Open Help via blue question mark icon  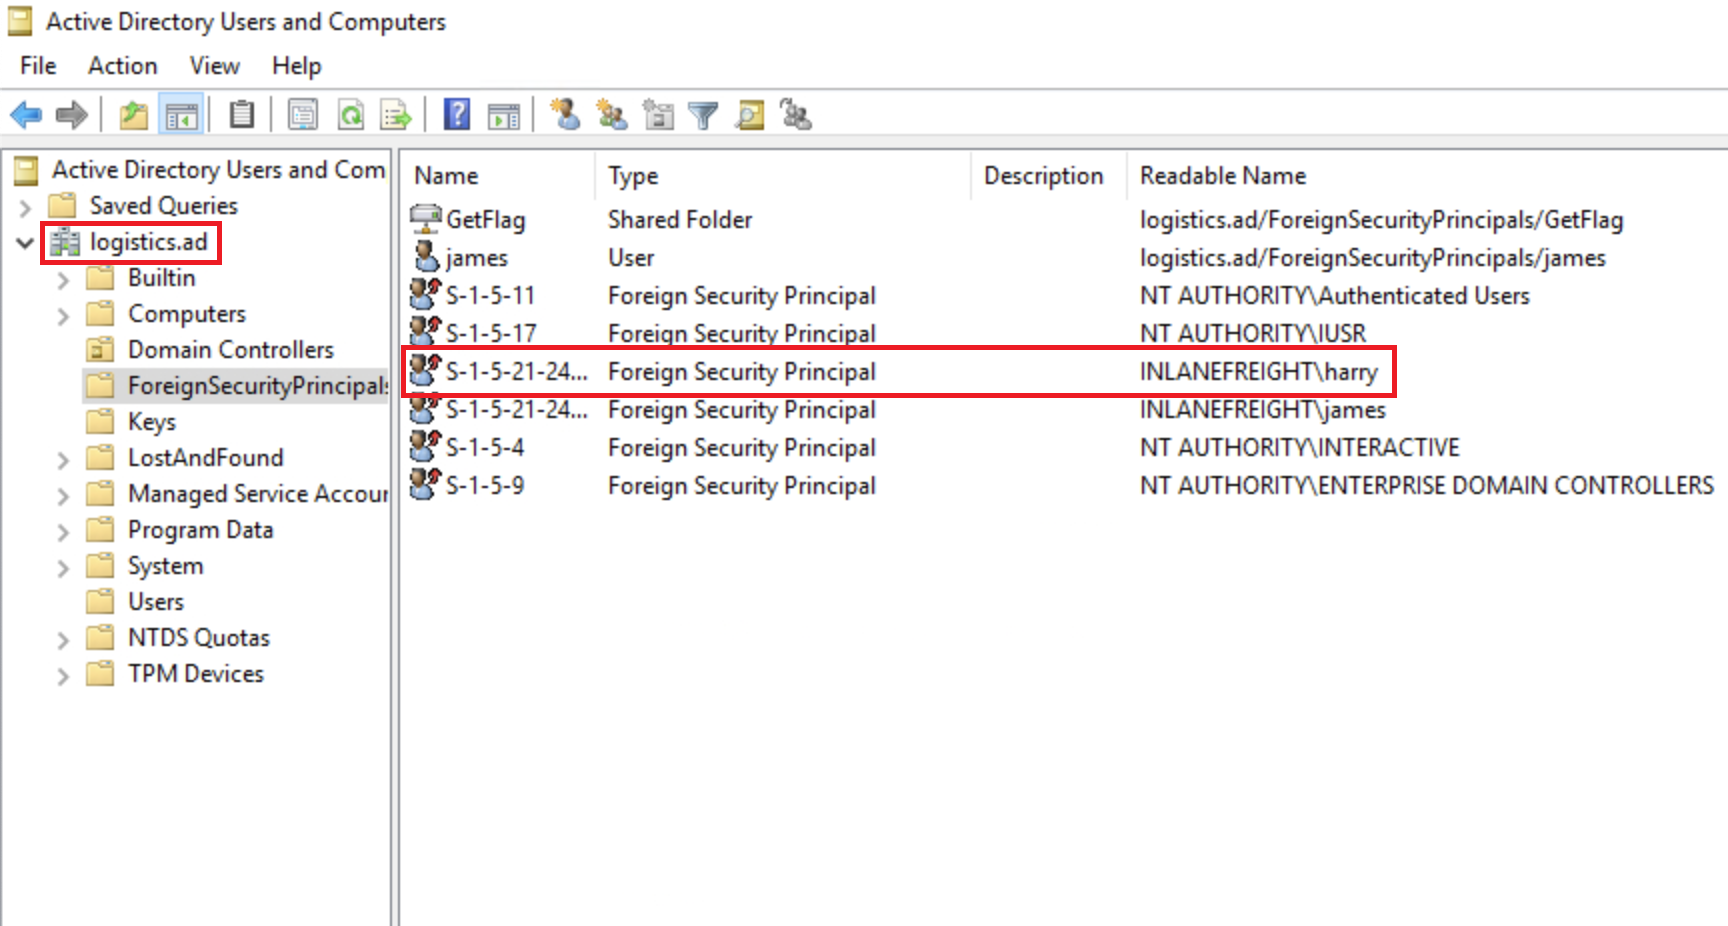click(457, 115)
